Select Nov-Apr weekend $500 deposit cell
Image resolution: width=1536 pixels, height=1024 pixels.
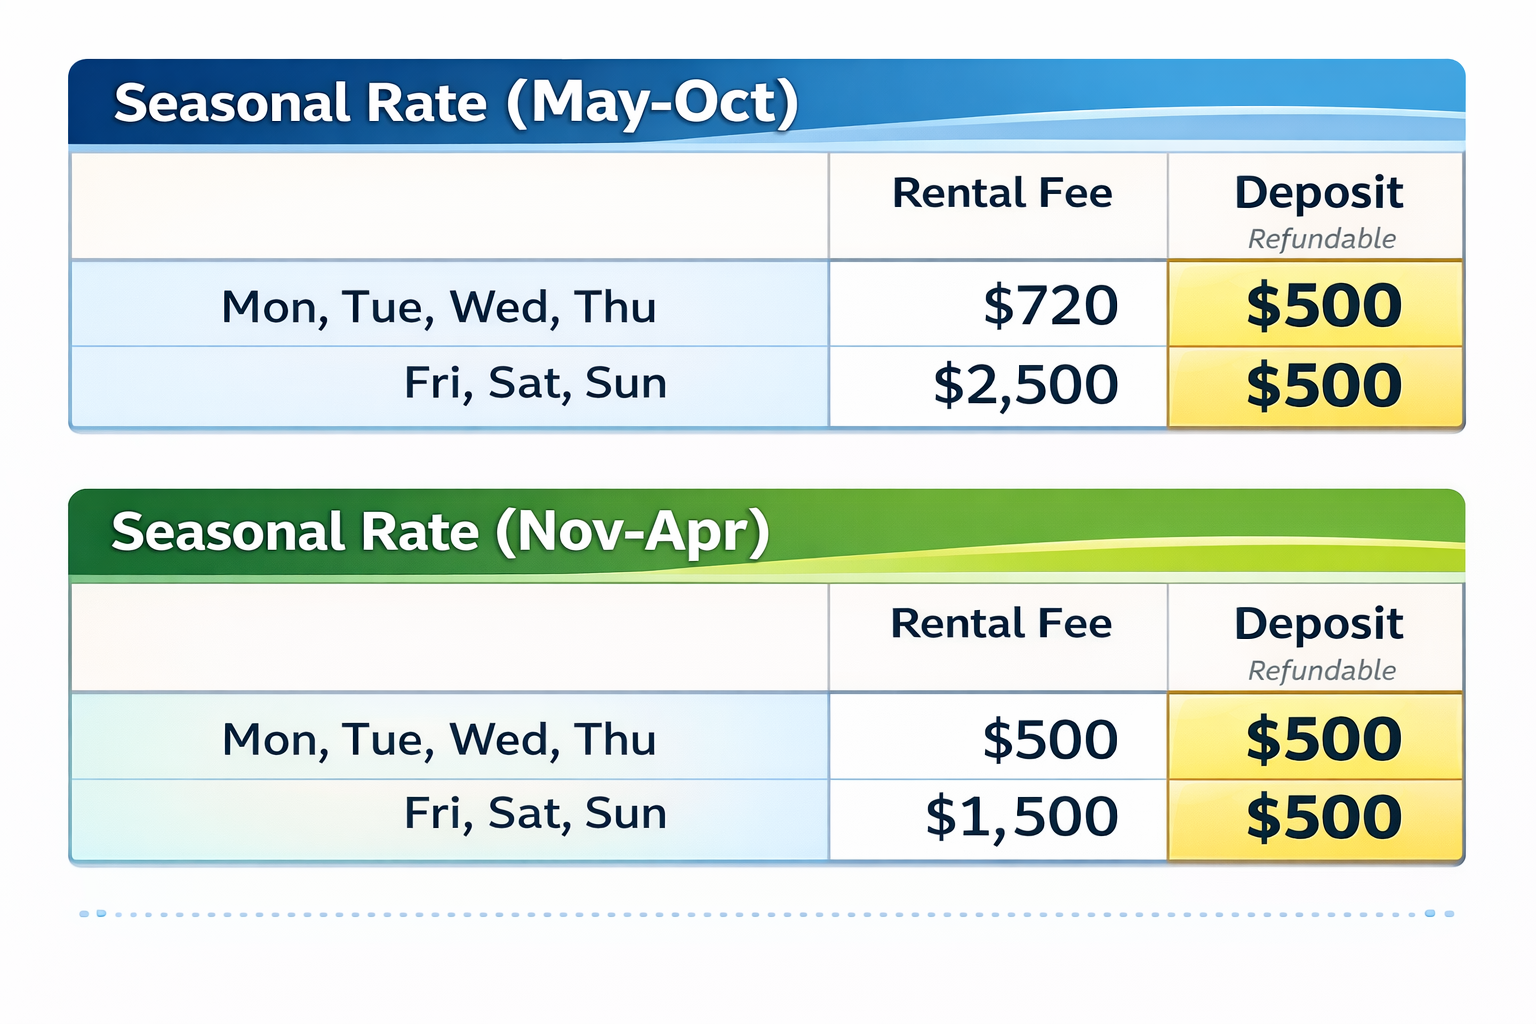[x=1323, y=817]
